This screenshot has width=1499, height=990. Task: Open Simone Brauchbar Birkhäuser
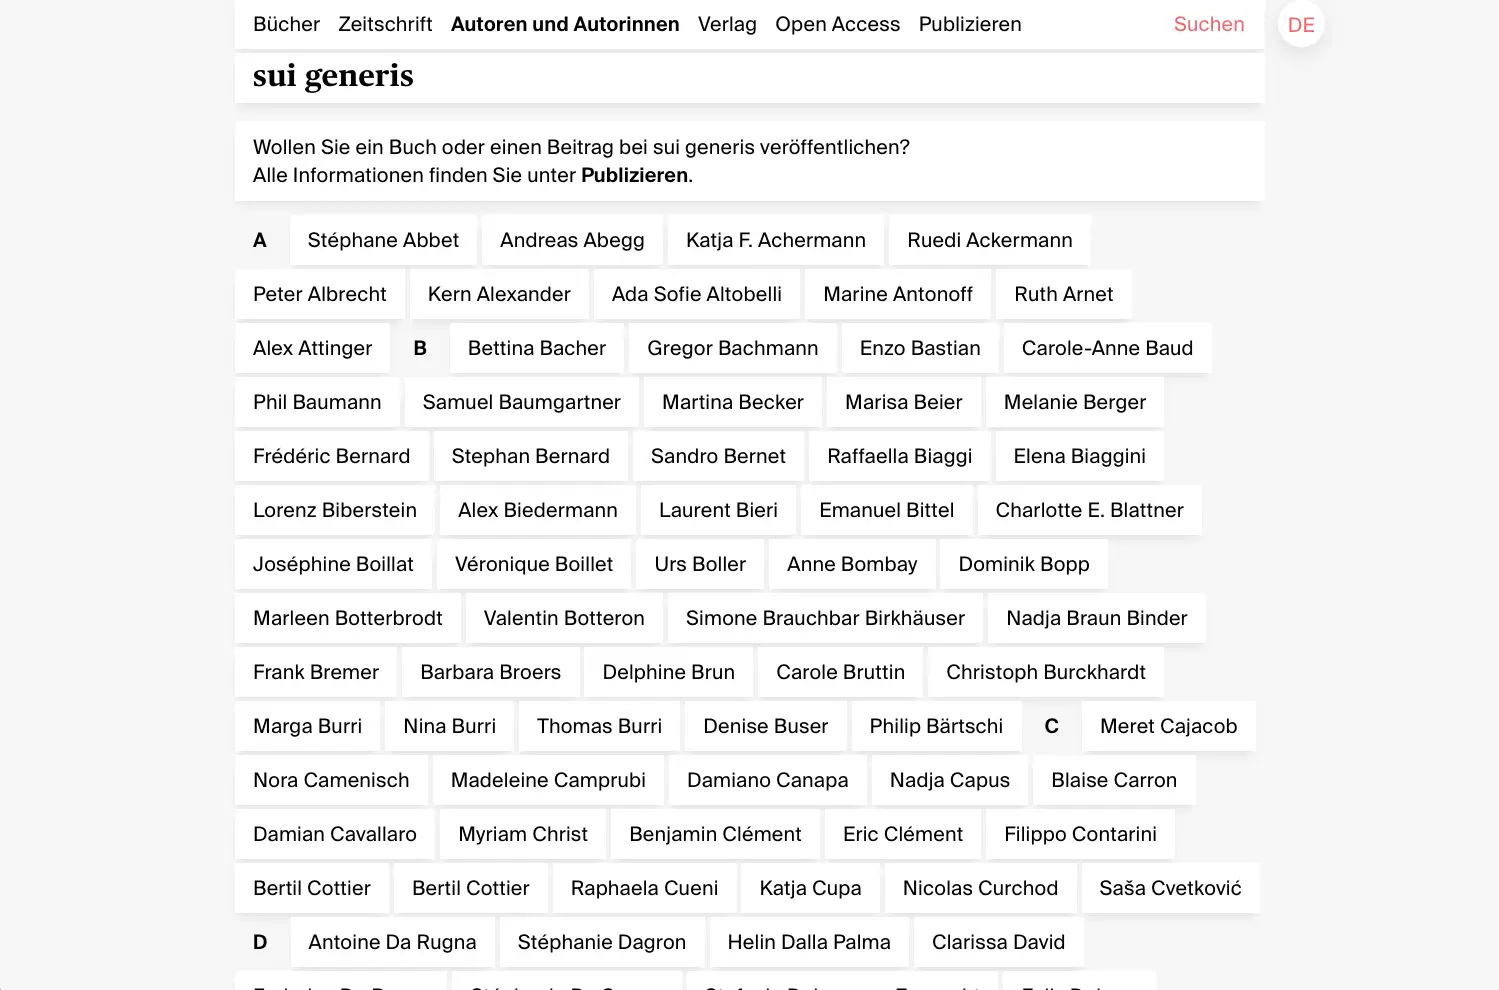click(x=826, y=618)
